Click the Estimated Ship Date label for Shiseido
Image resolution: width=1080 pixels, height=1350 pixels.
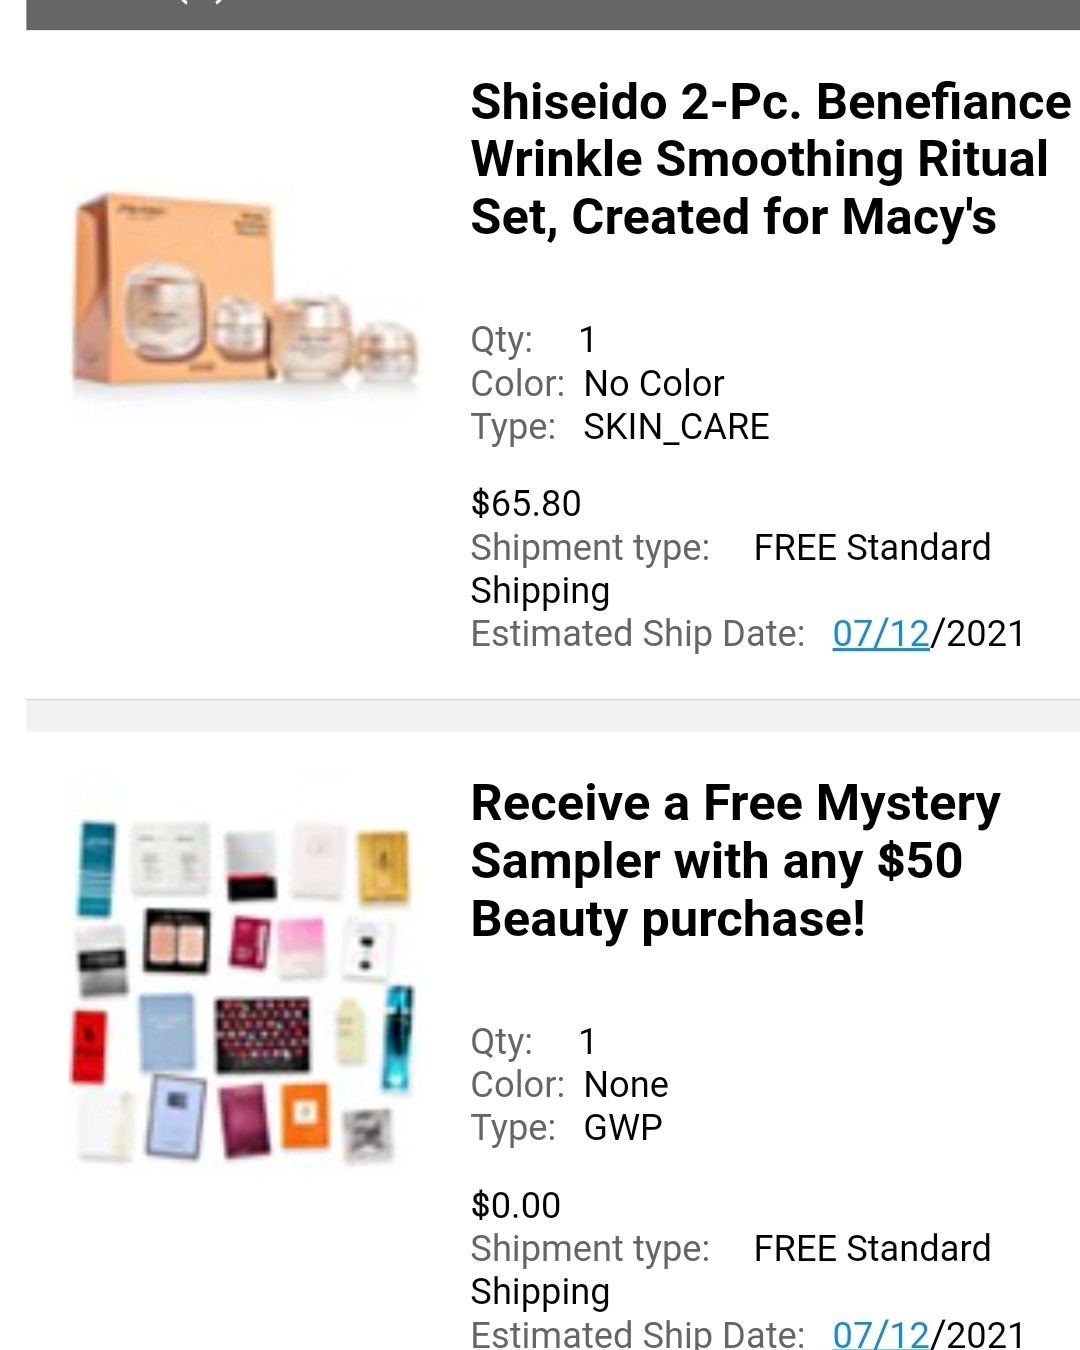[637, 634]
